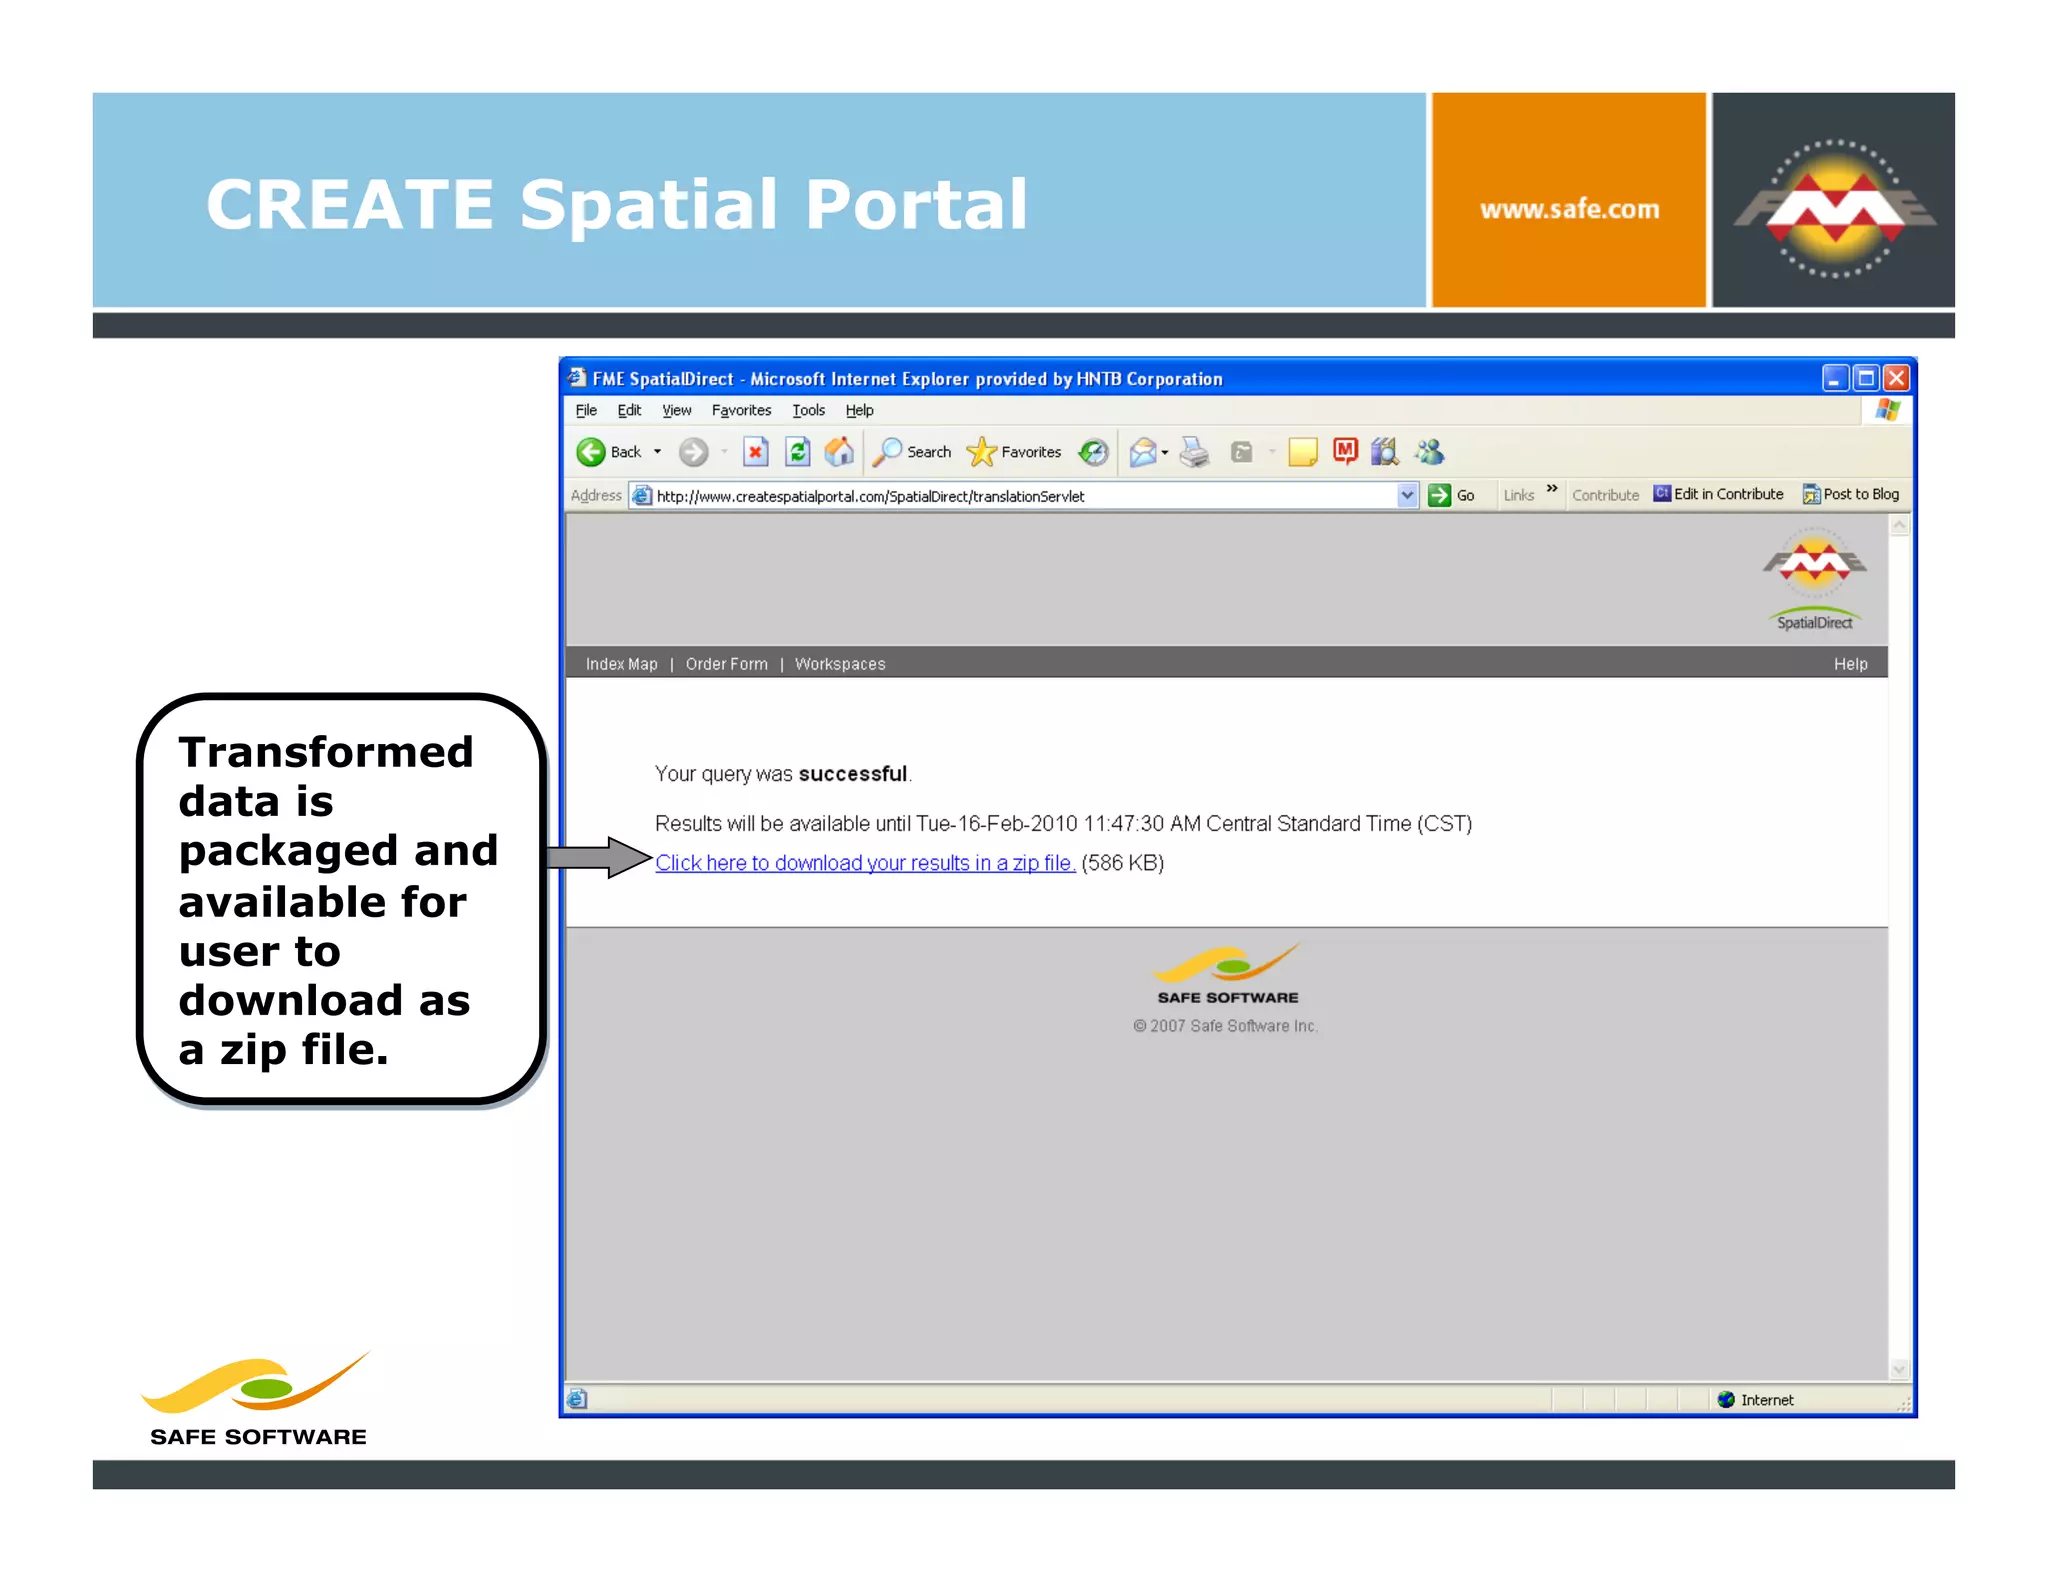Open the View menu
The image size is (2048, 1582).
[676, 410]
